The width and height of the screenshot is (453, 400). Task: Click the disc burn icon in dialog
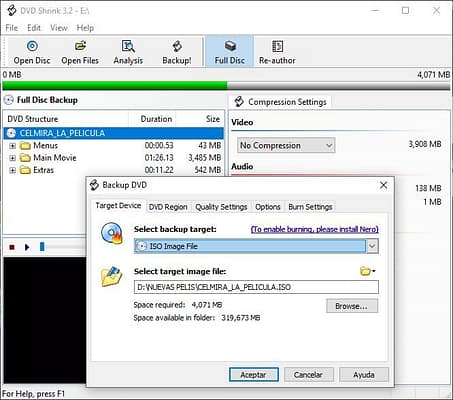tap(112, 233)
